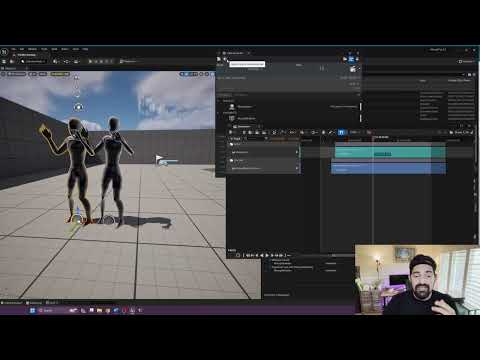Viewport: 480px width, 360px height.
Task: Open the Edit menu
Action: tap(22, 49)
